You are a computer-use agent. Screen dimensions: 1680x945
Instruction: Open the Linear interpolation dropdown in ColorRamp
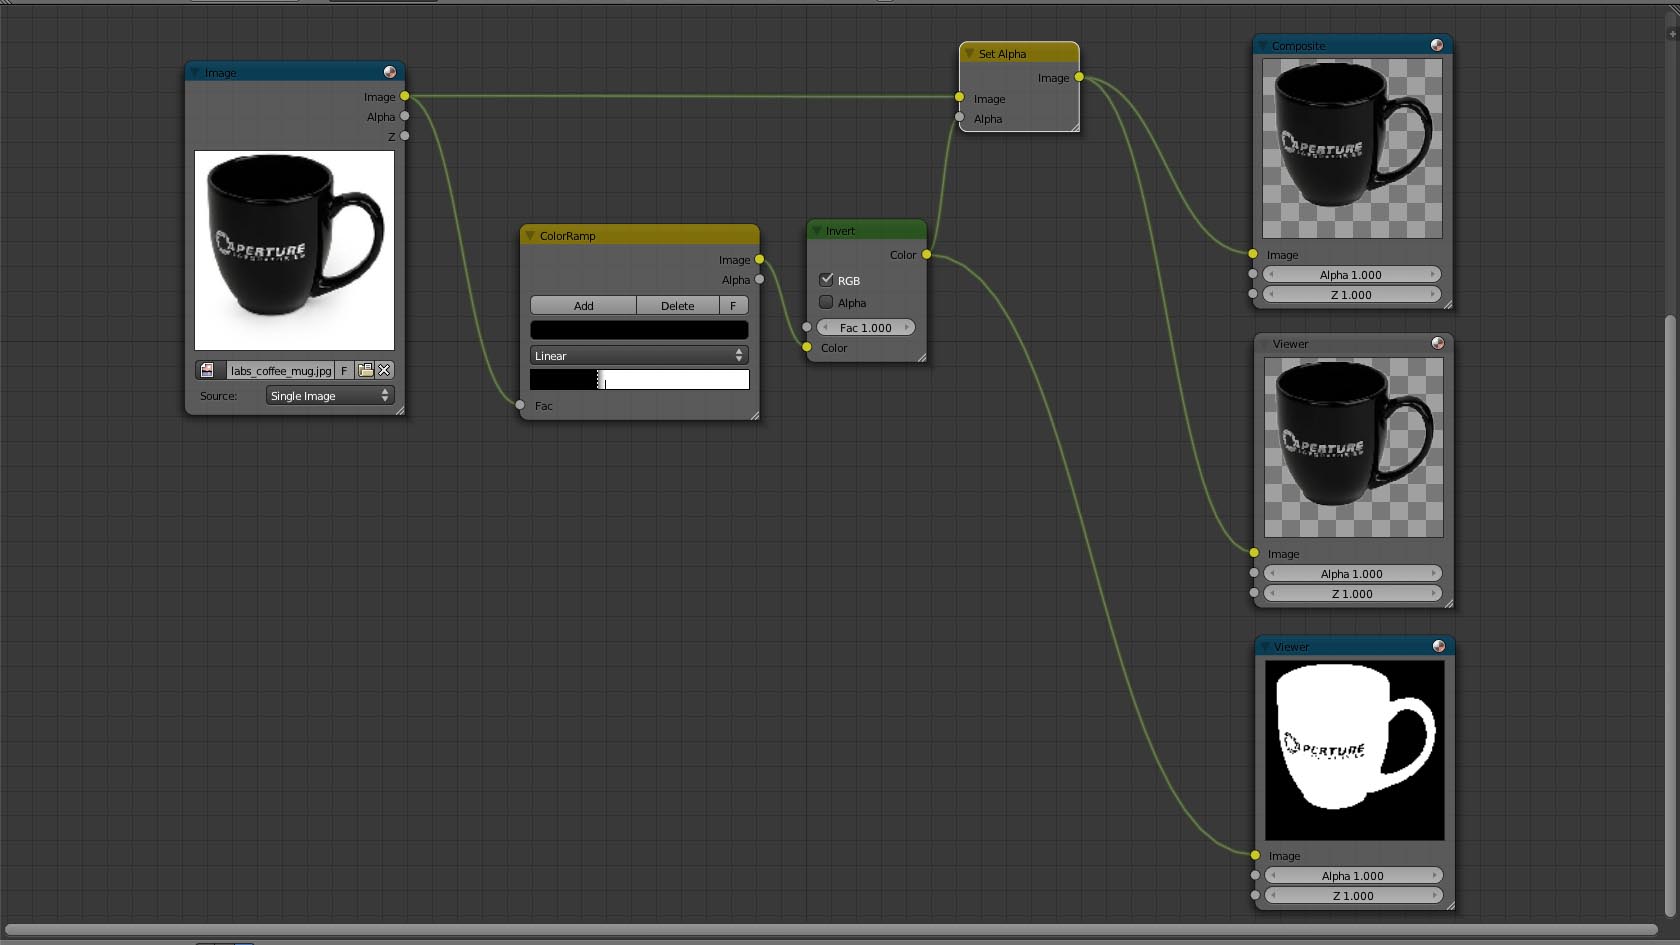click(x=639, y=356)
